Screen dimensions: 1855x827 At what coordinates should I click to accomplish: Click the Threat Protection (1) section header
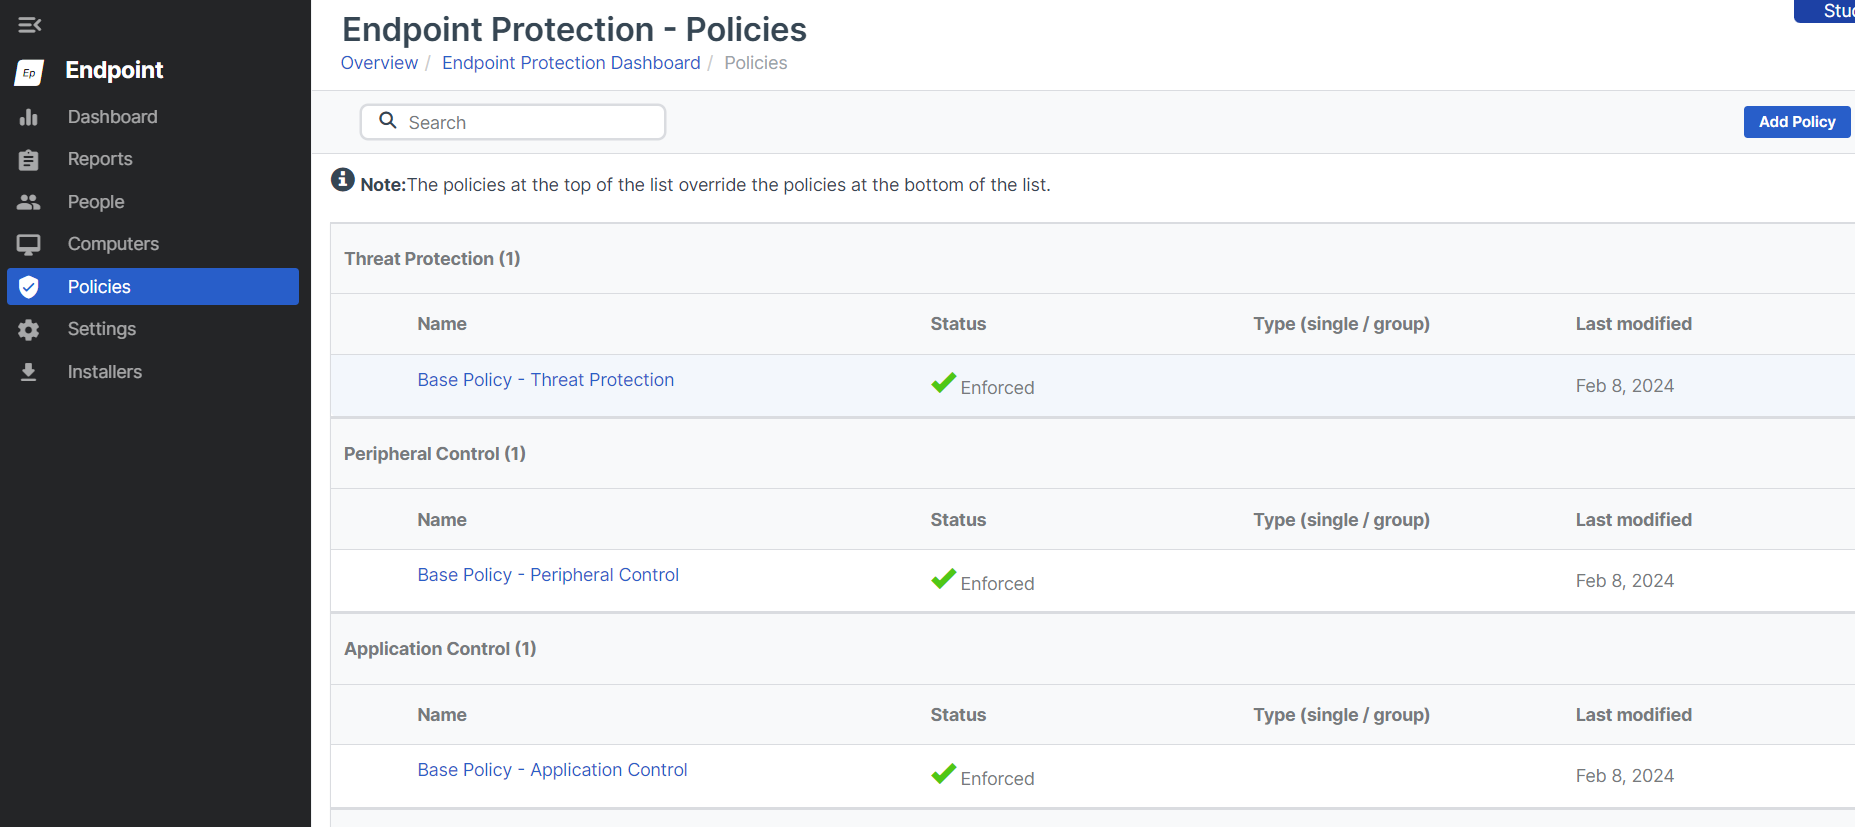pyautogui.click(x=432, y=259)
